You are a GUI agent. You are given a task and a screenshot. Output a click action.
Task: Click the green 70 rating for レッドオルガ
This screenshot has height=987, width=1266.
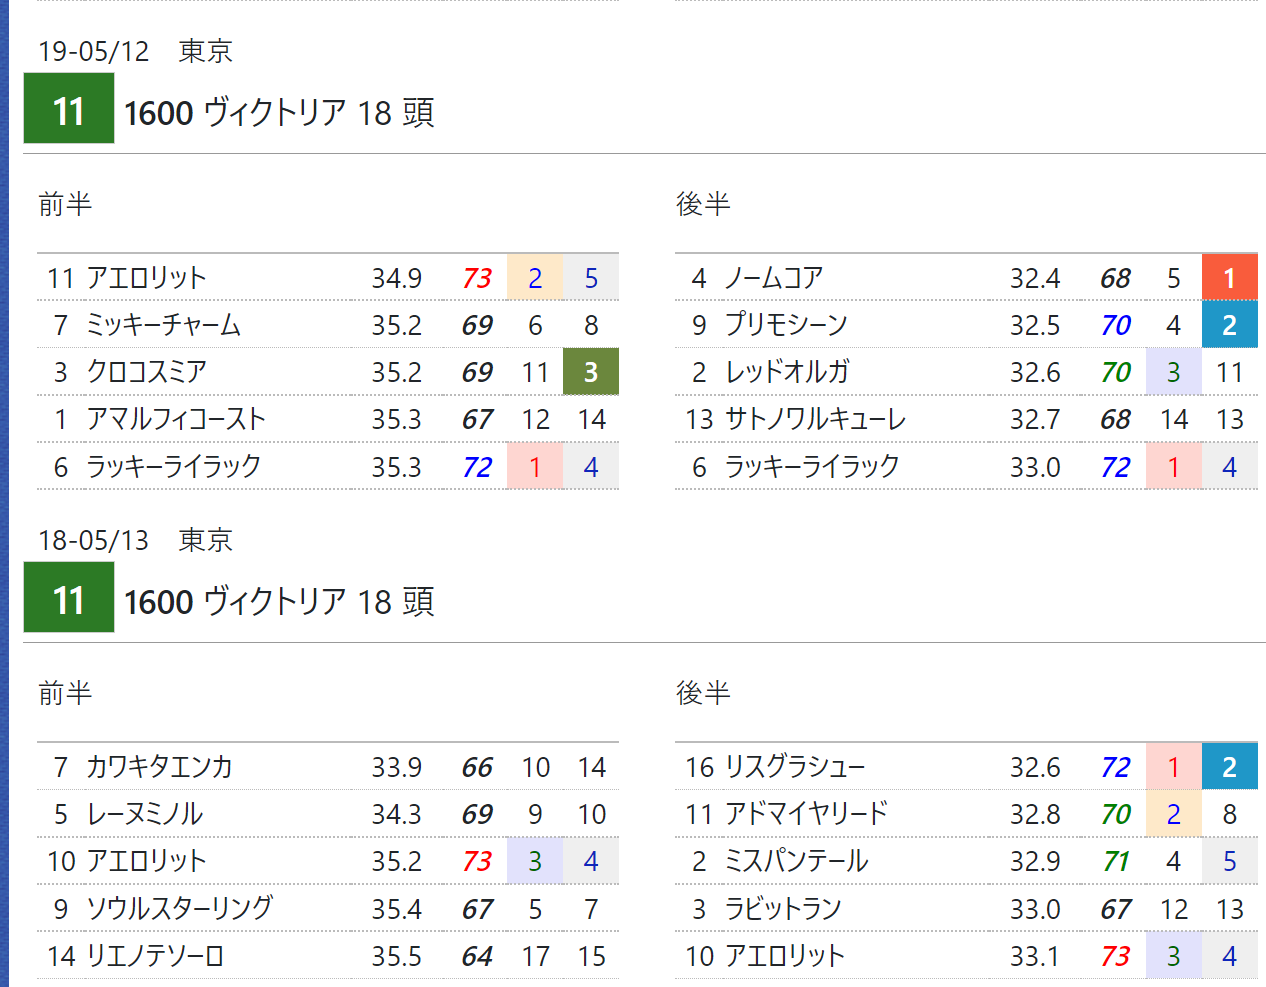[1115, 372]
